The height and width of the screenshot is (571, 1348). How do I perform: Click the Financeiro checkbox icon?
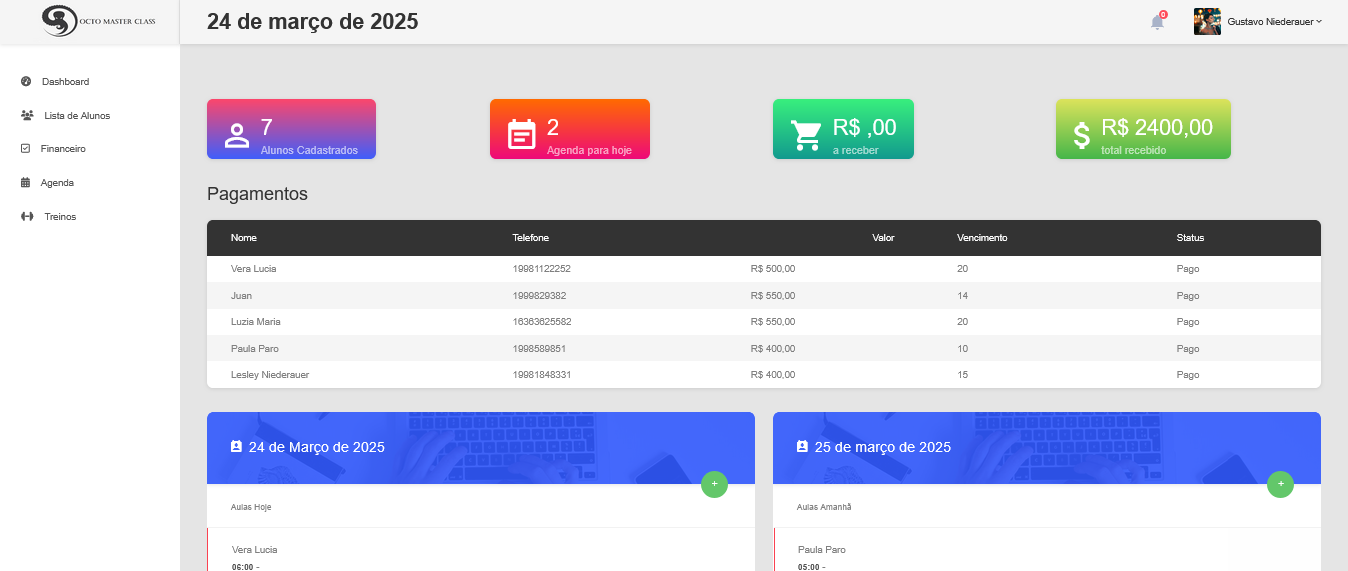(x=26, y=148)
